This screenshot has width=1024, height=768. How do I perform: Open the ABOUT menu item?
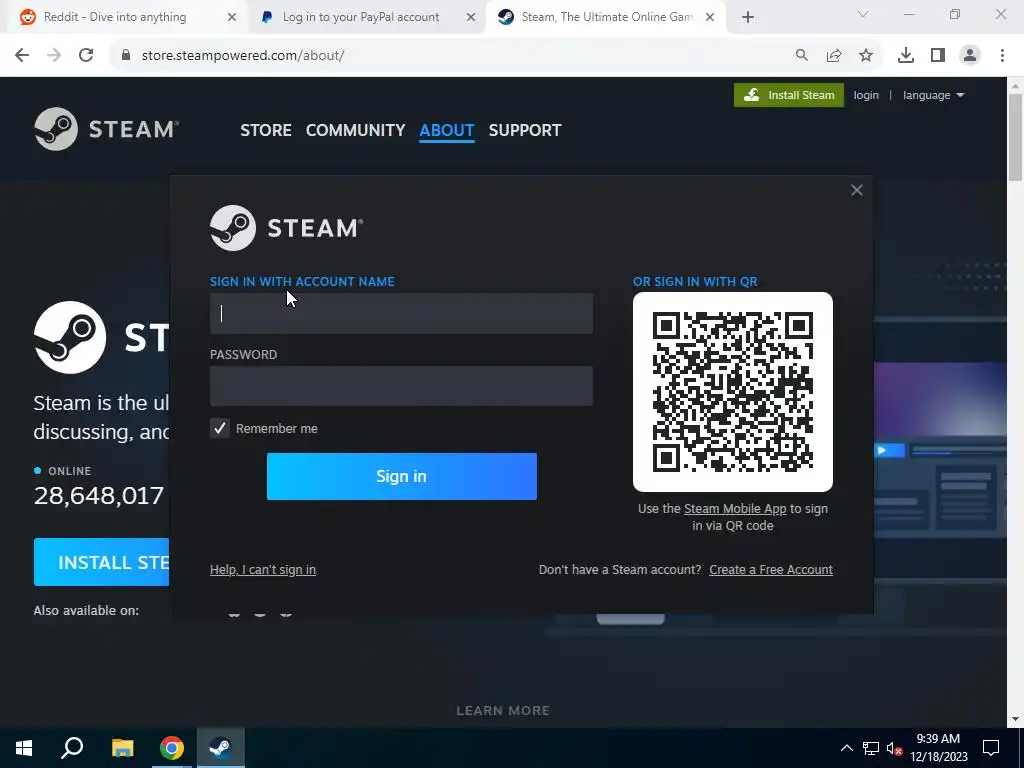[447, 130]
